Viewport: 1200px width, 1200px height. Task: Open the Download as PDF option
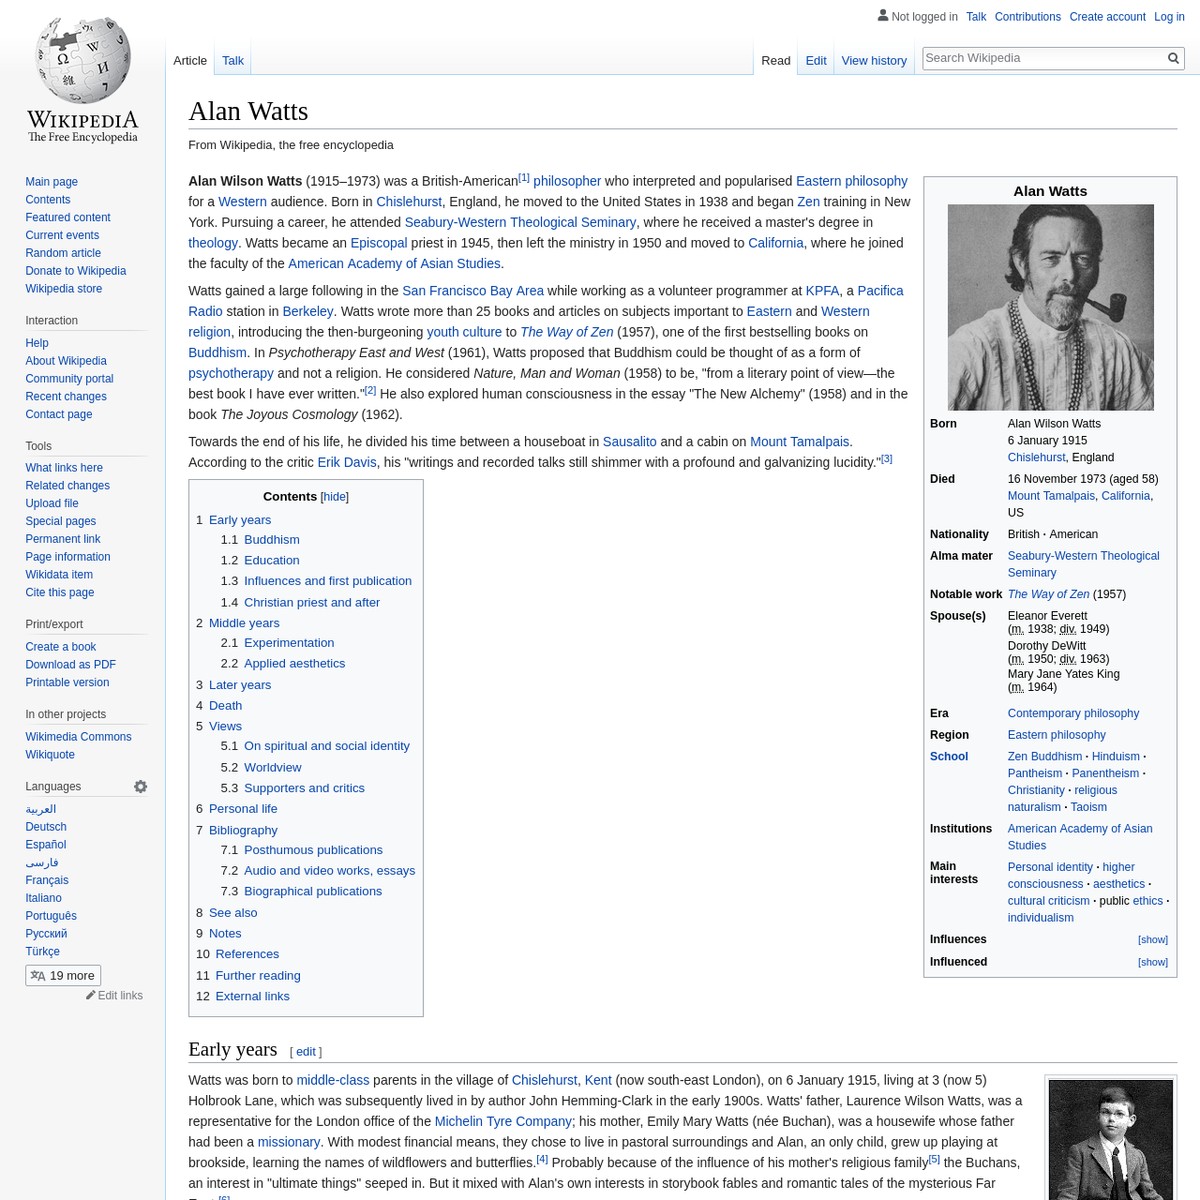click(x=70, y=664)
